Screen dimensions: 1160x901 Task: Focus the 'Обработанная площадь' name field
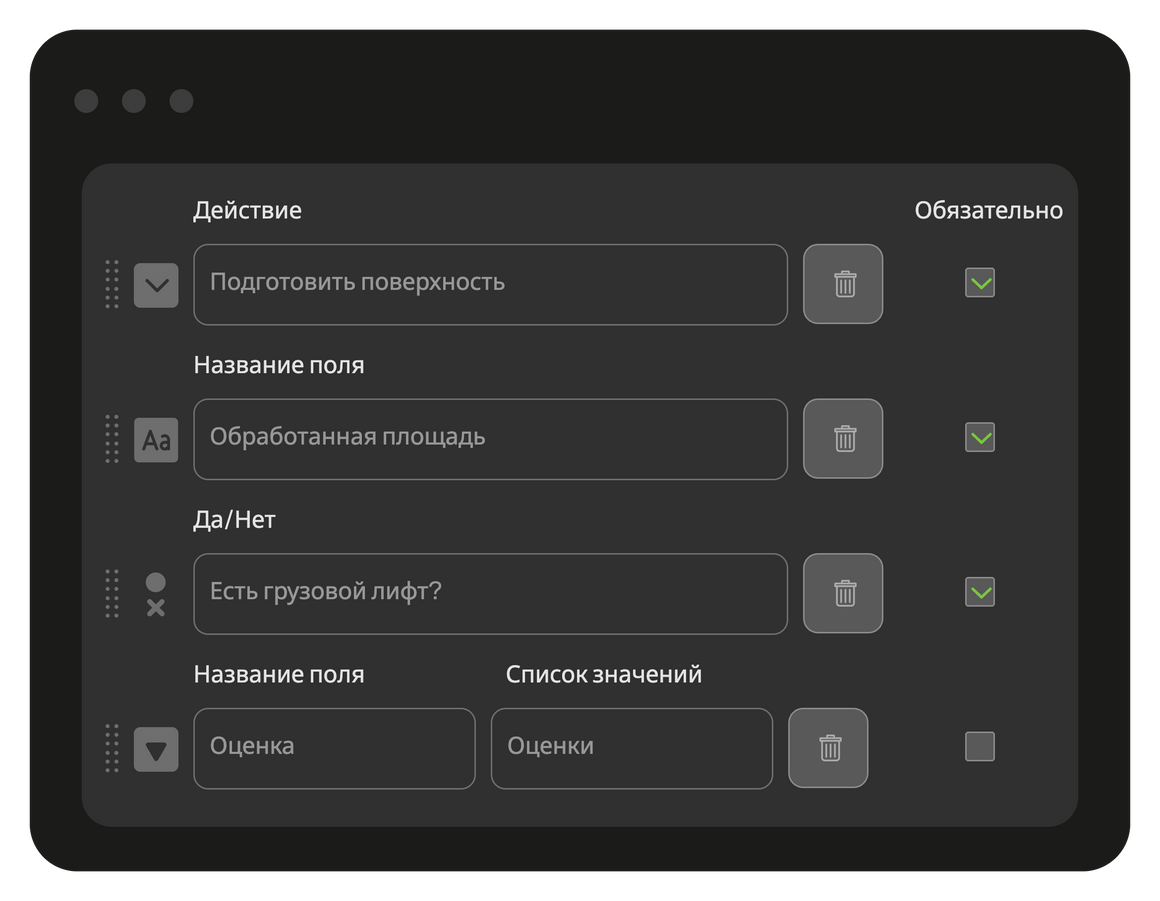tap(490, 439)
